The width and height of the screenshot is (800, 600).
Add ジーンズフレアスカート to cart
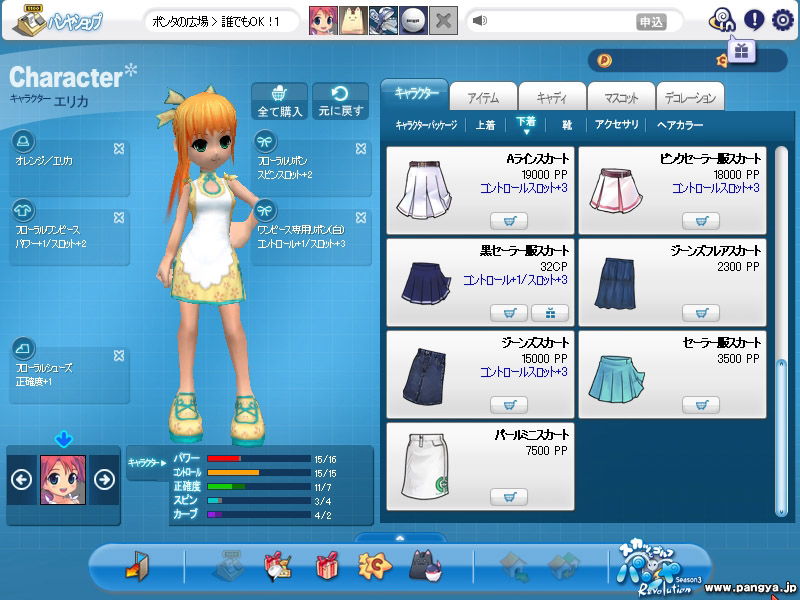701,313
